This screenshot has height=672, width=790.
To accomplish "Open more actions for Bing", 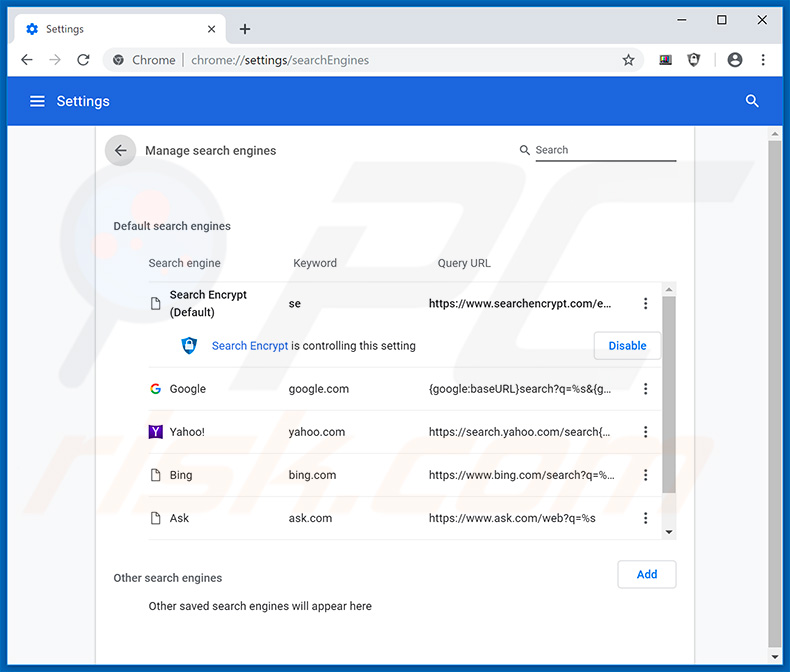I will pyautogui.click(x=645, y=475).
